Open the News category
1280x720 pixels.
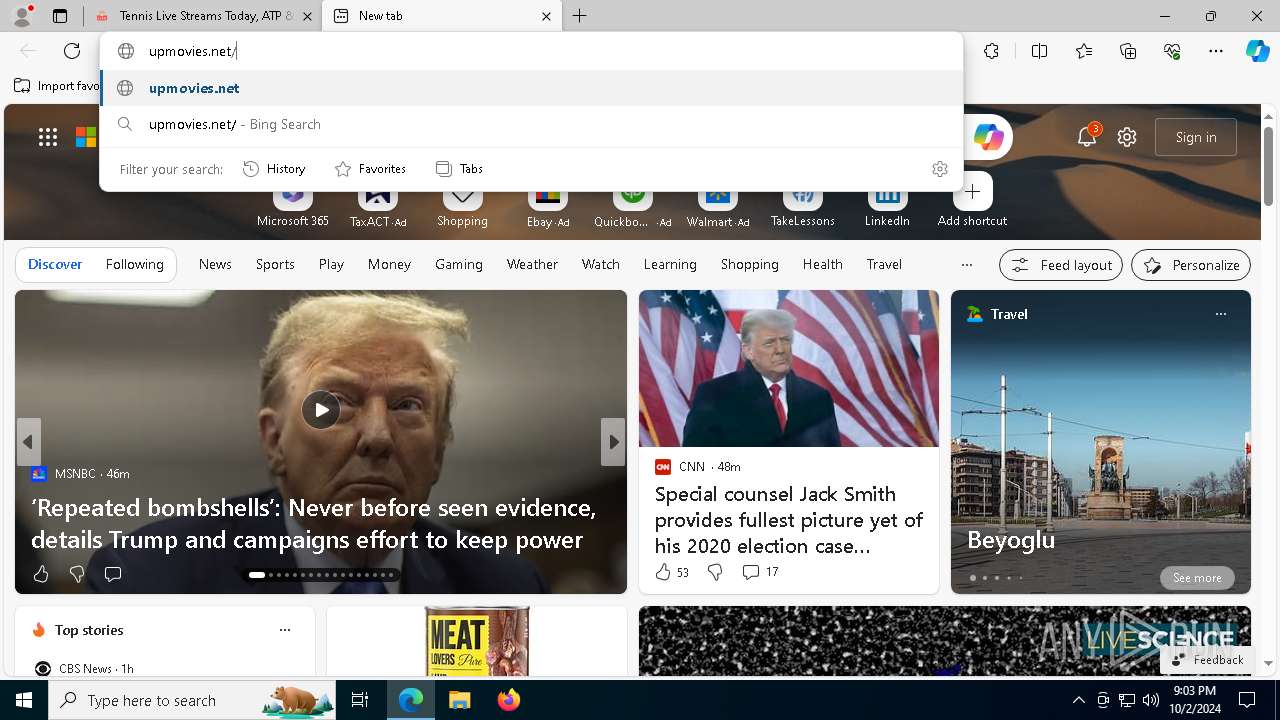tap(215, 264)
